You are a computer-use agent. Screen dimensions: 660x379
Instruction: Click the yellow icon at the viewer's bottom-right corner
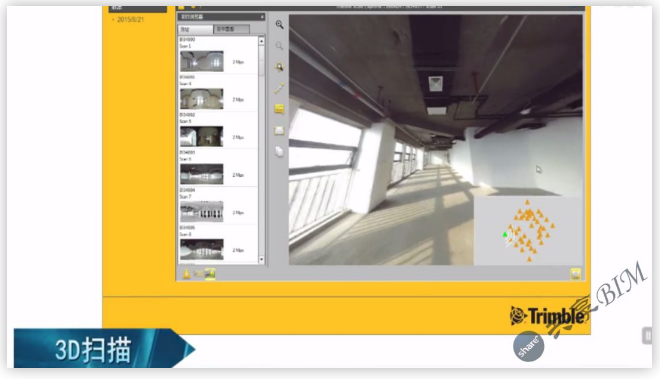(575, 274)
